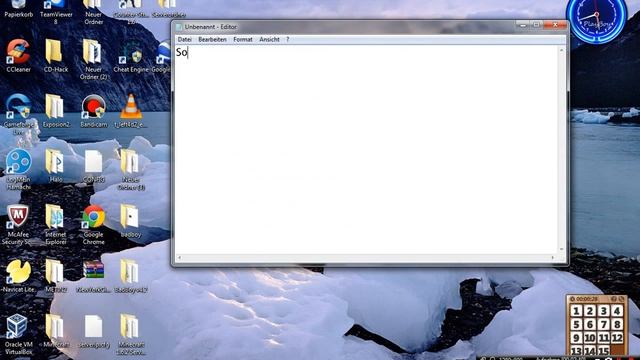Click the vertical scrollbar down arrow
Screen dimensions: 640x360
[x=562, y=249]
